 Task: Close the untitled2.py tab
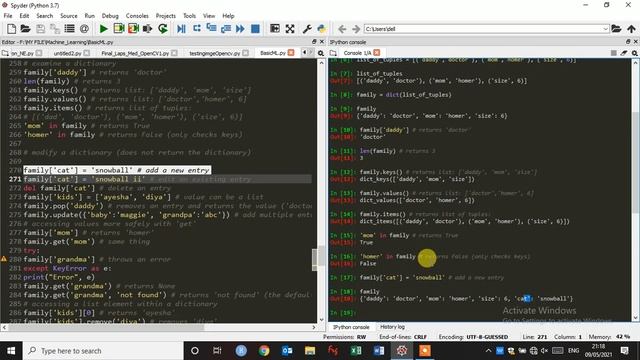[87, 53]
